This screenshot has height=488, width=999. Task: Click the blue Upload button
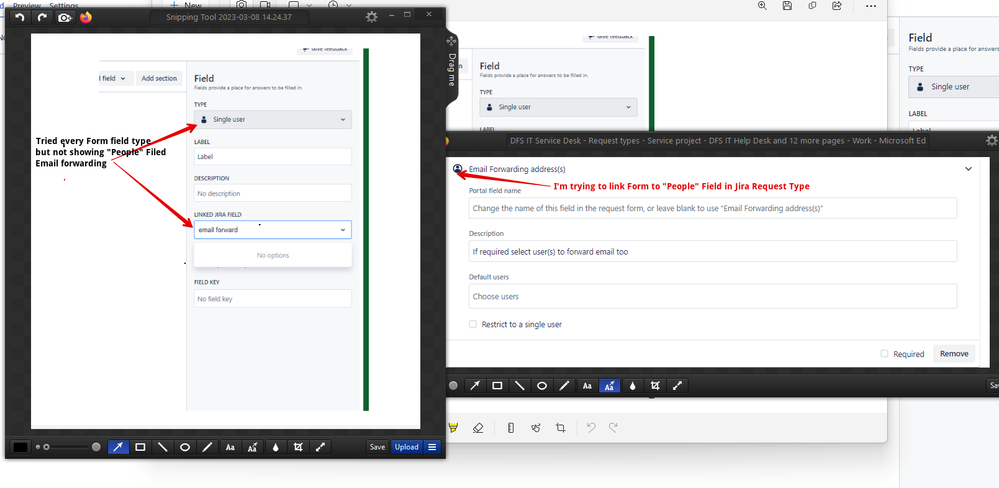pos(406,447)
